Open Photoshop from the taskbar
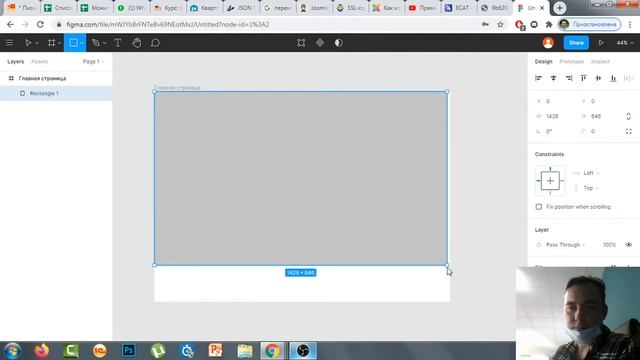 [129, 351]
